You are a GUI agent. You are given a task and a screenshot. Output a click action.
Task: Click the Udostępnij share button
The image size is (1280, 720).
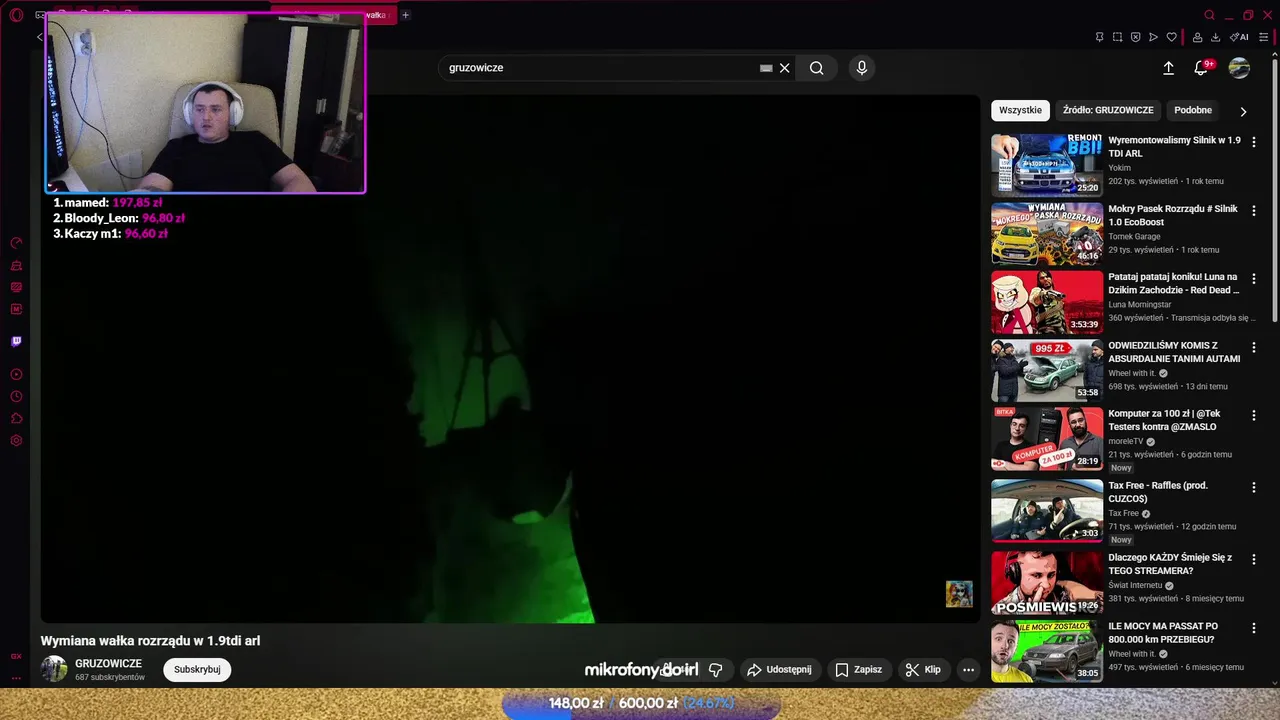779,670
